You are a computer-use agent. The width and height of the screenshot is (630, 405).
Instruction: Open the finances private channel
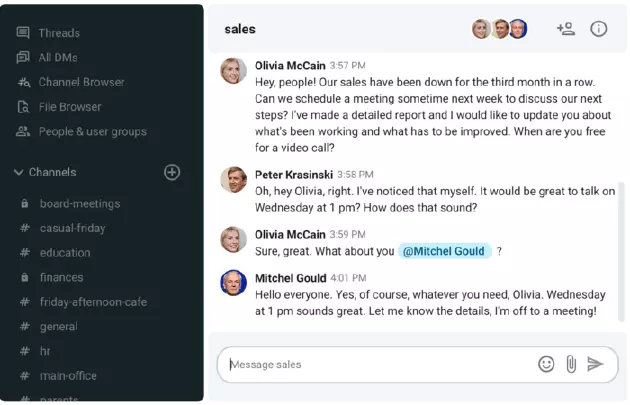tap(61, 277)
